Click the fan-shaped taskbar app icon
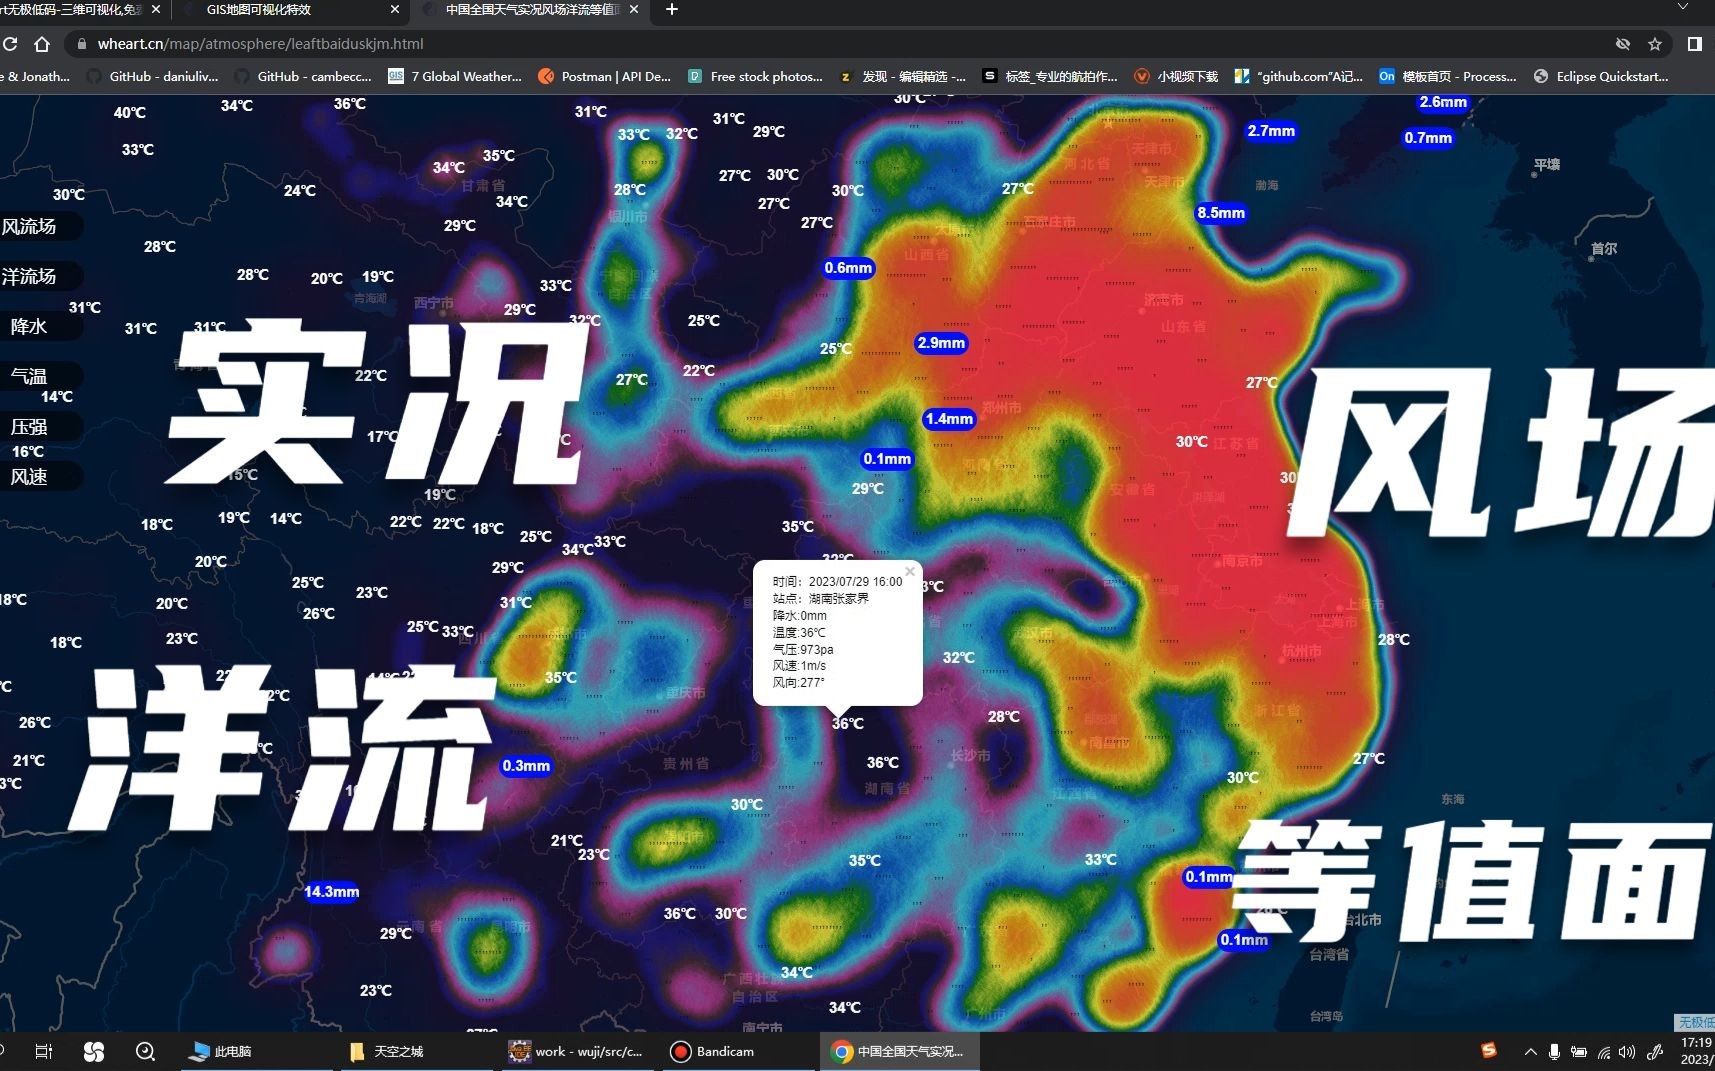The height and width of the screenshot is (1071, 1715). pos(94,1051)
